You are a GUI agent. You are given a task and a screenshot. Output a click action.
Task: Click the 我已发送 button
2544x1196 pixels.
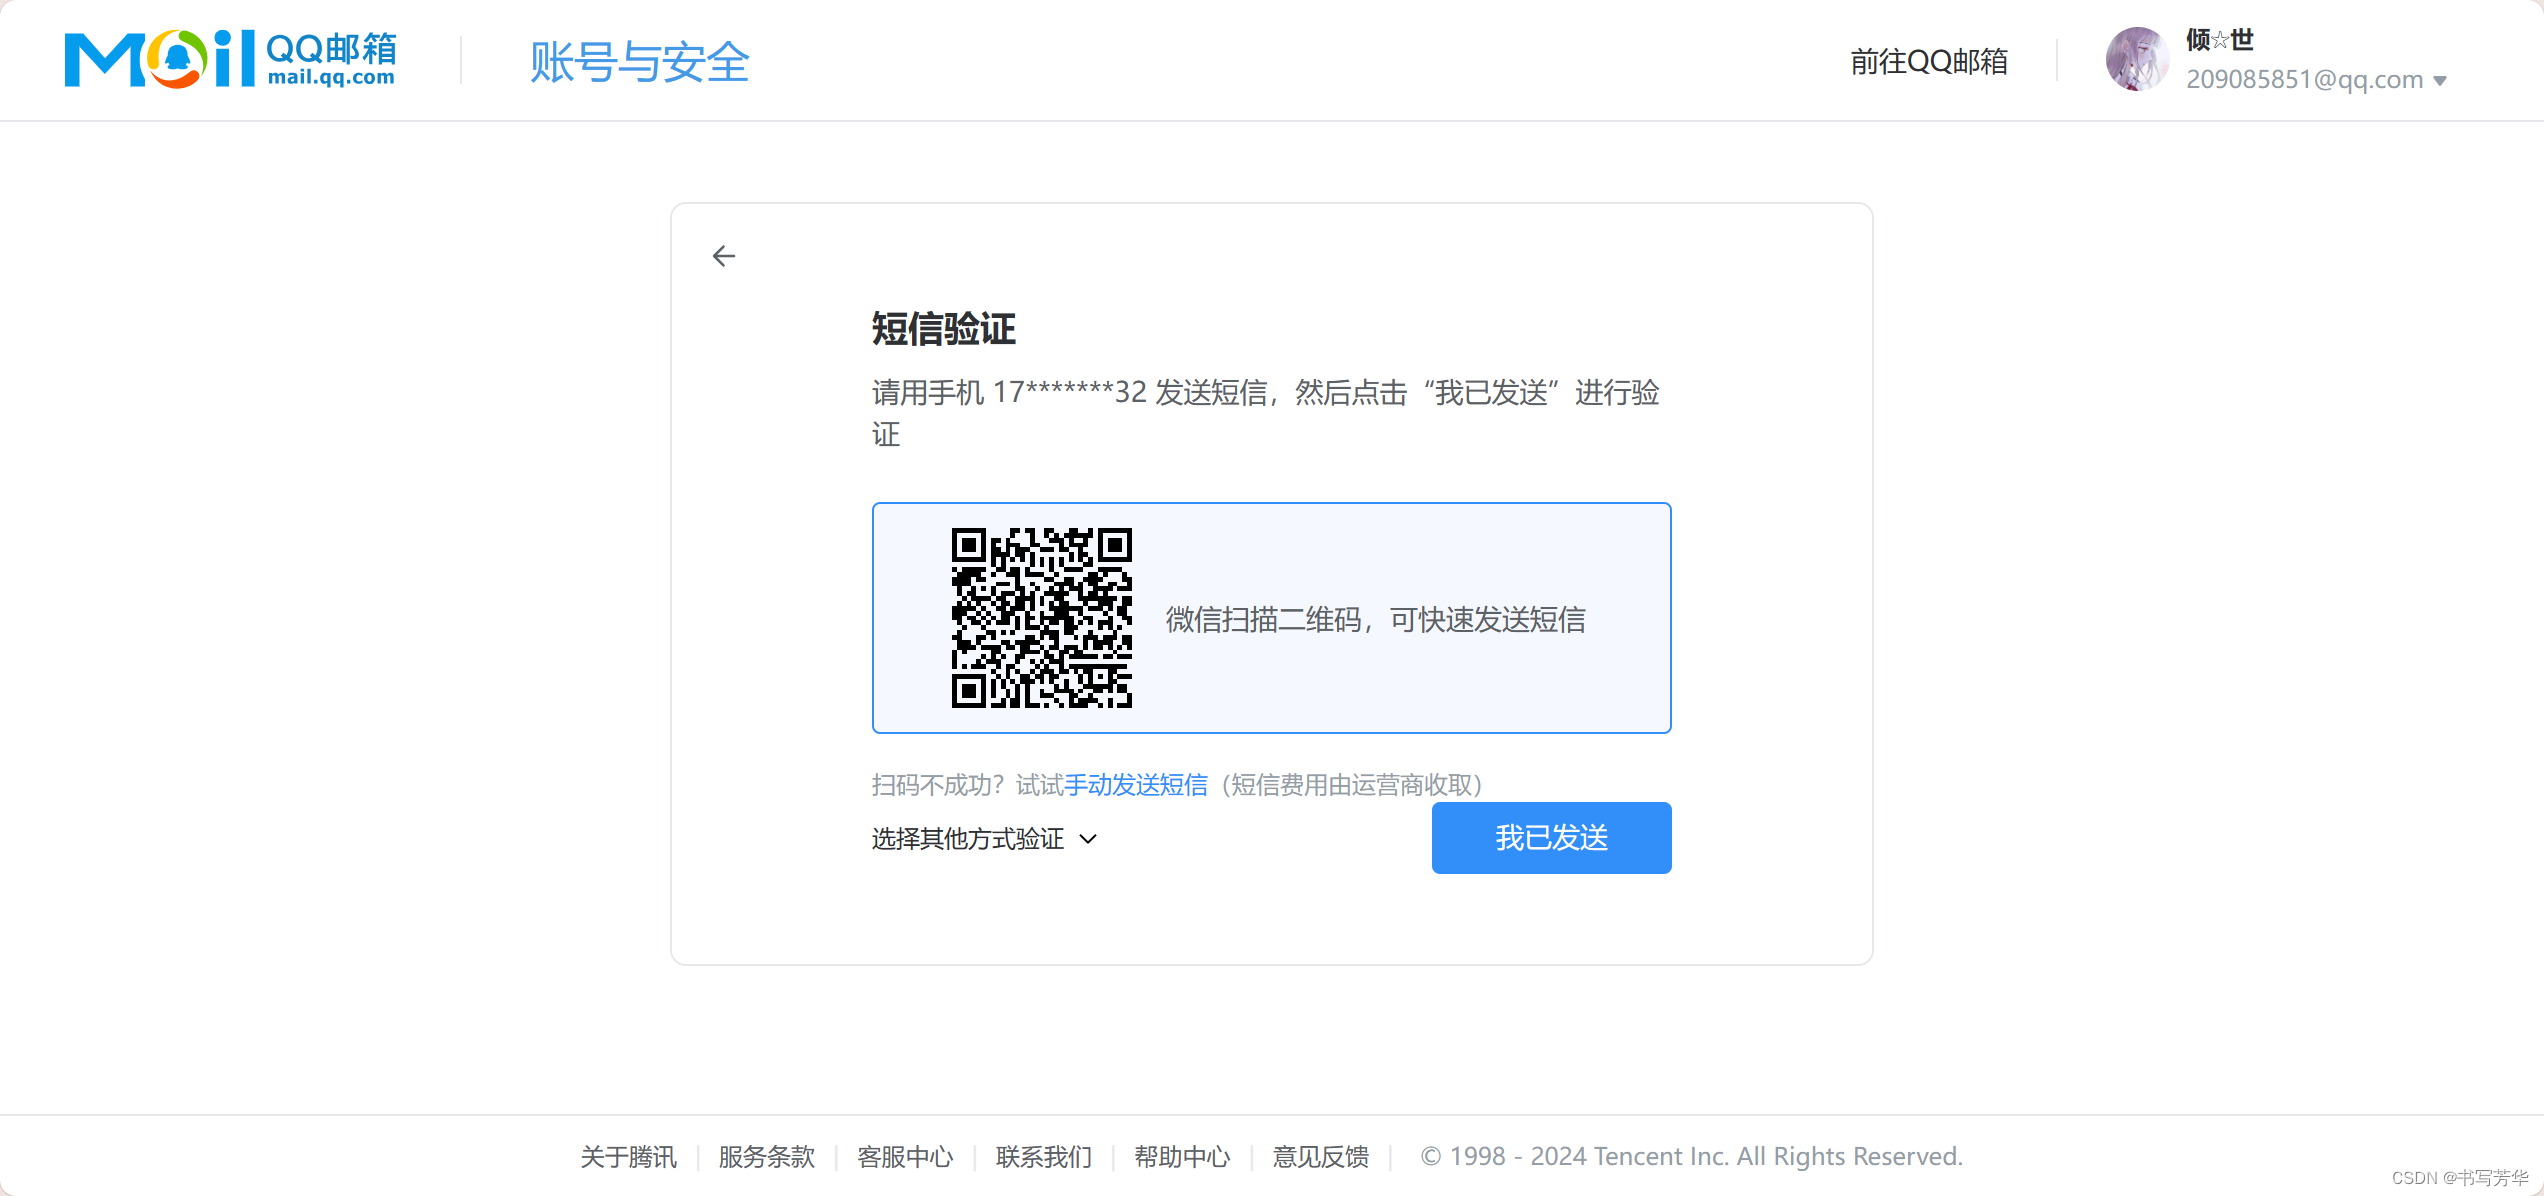click(1551, 838)
